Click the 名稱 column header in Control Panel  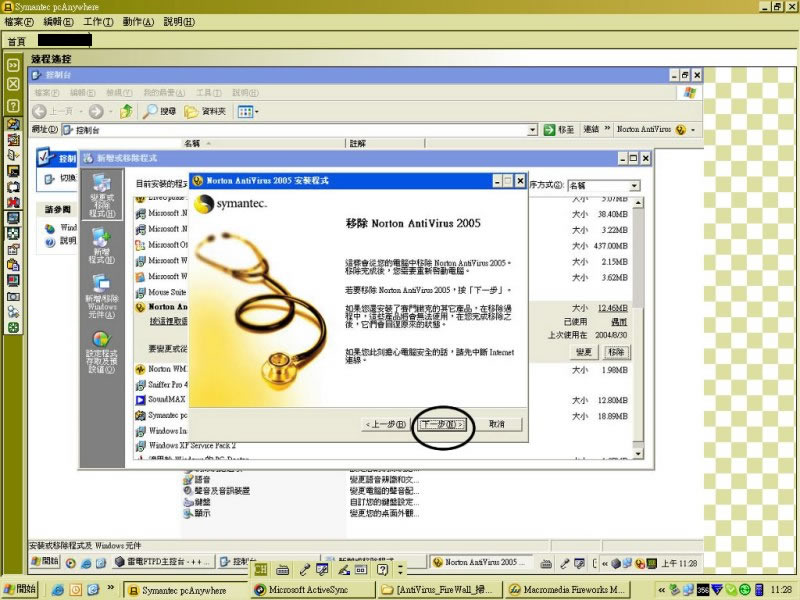(263, 143)
